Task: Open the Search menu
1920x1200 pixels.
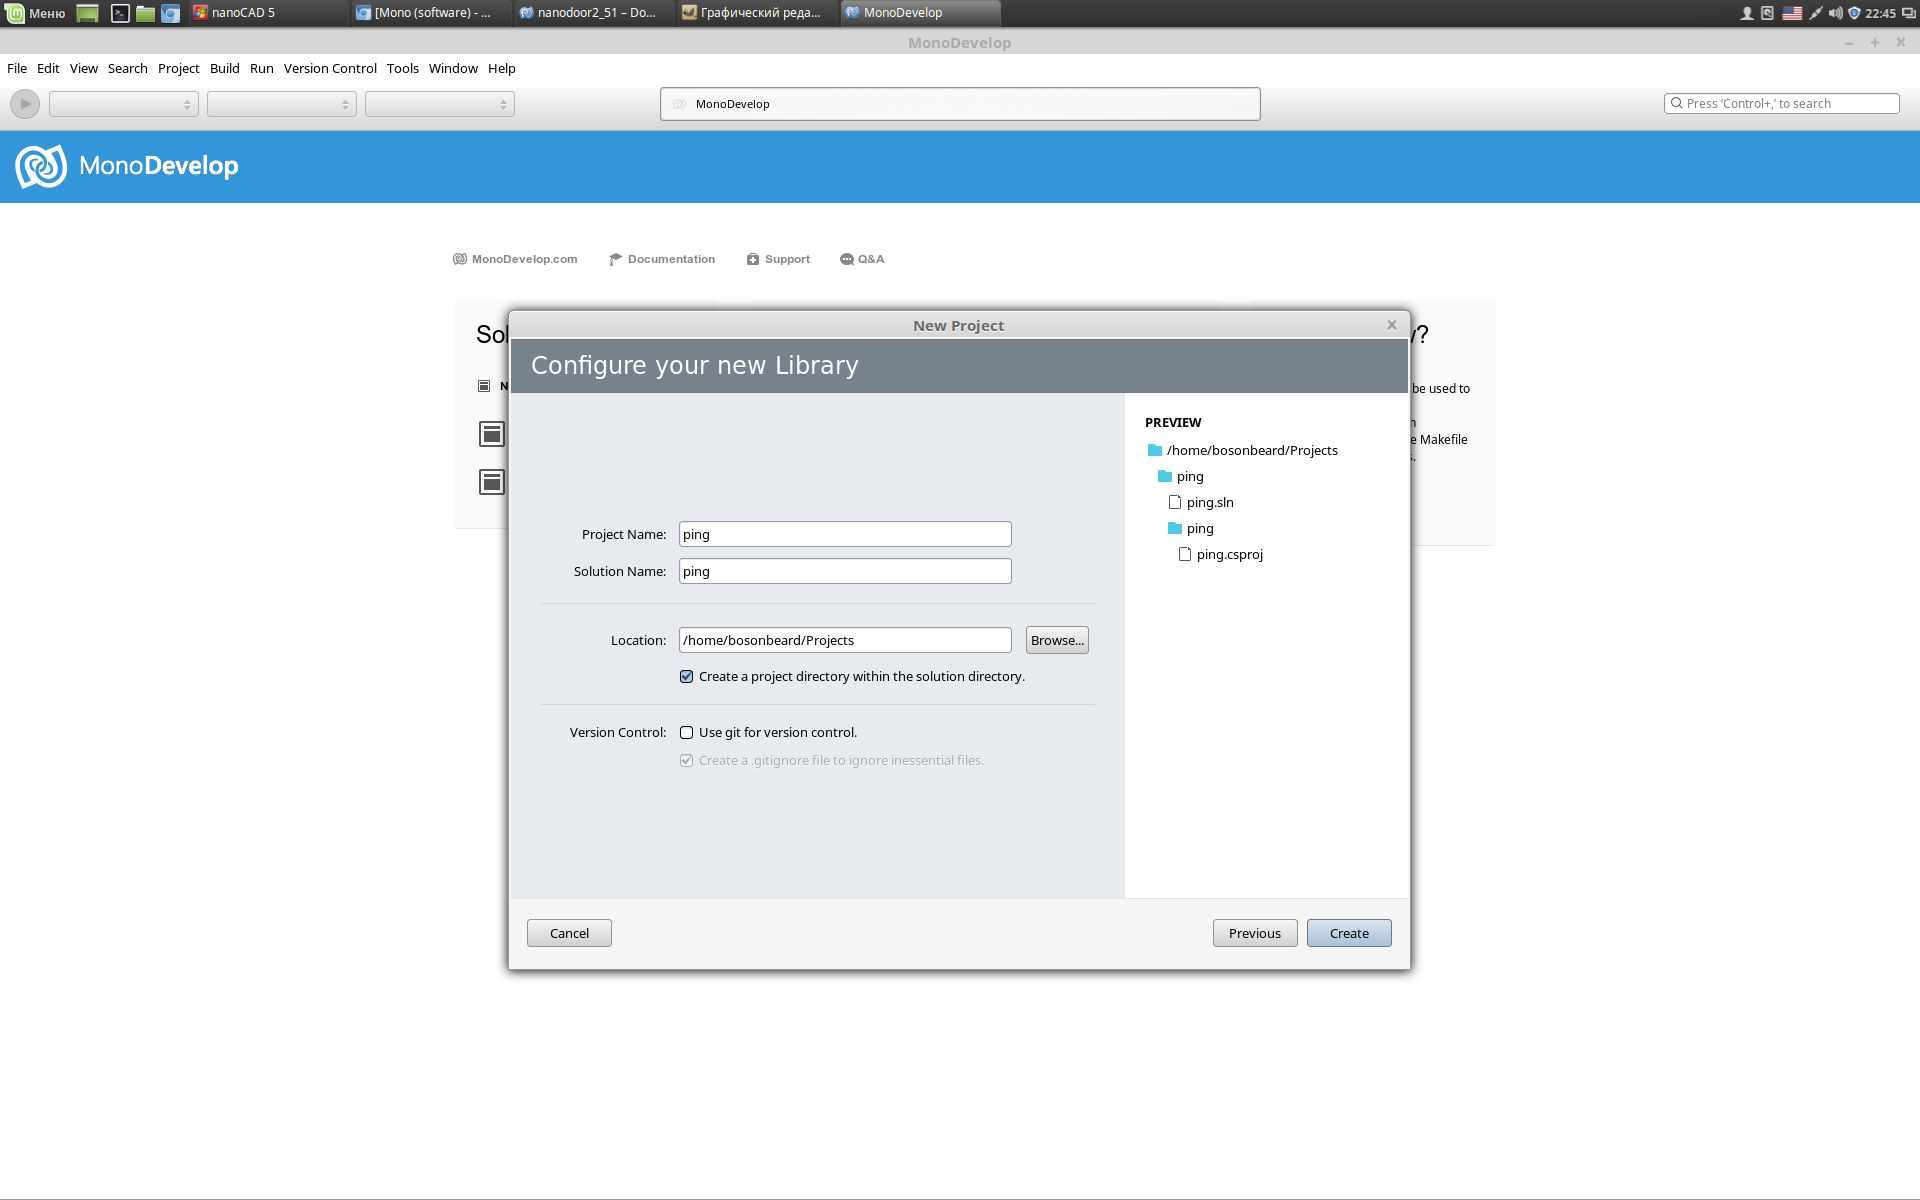Action: [x=128, y=68]
